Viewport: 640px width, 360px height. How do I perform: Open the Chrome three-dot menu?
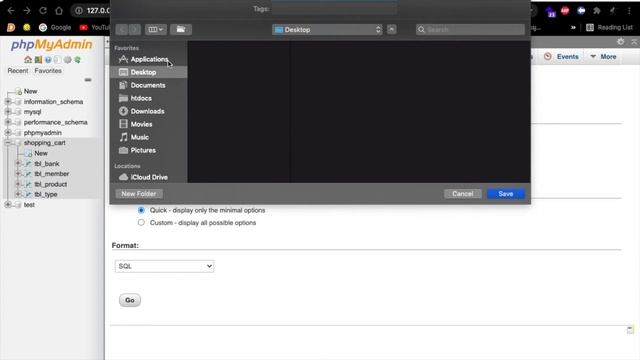point(629,11)
